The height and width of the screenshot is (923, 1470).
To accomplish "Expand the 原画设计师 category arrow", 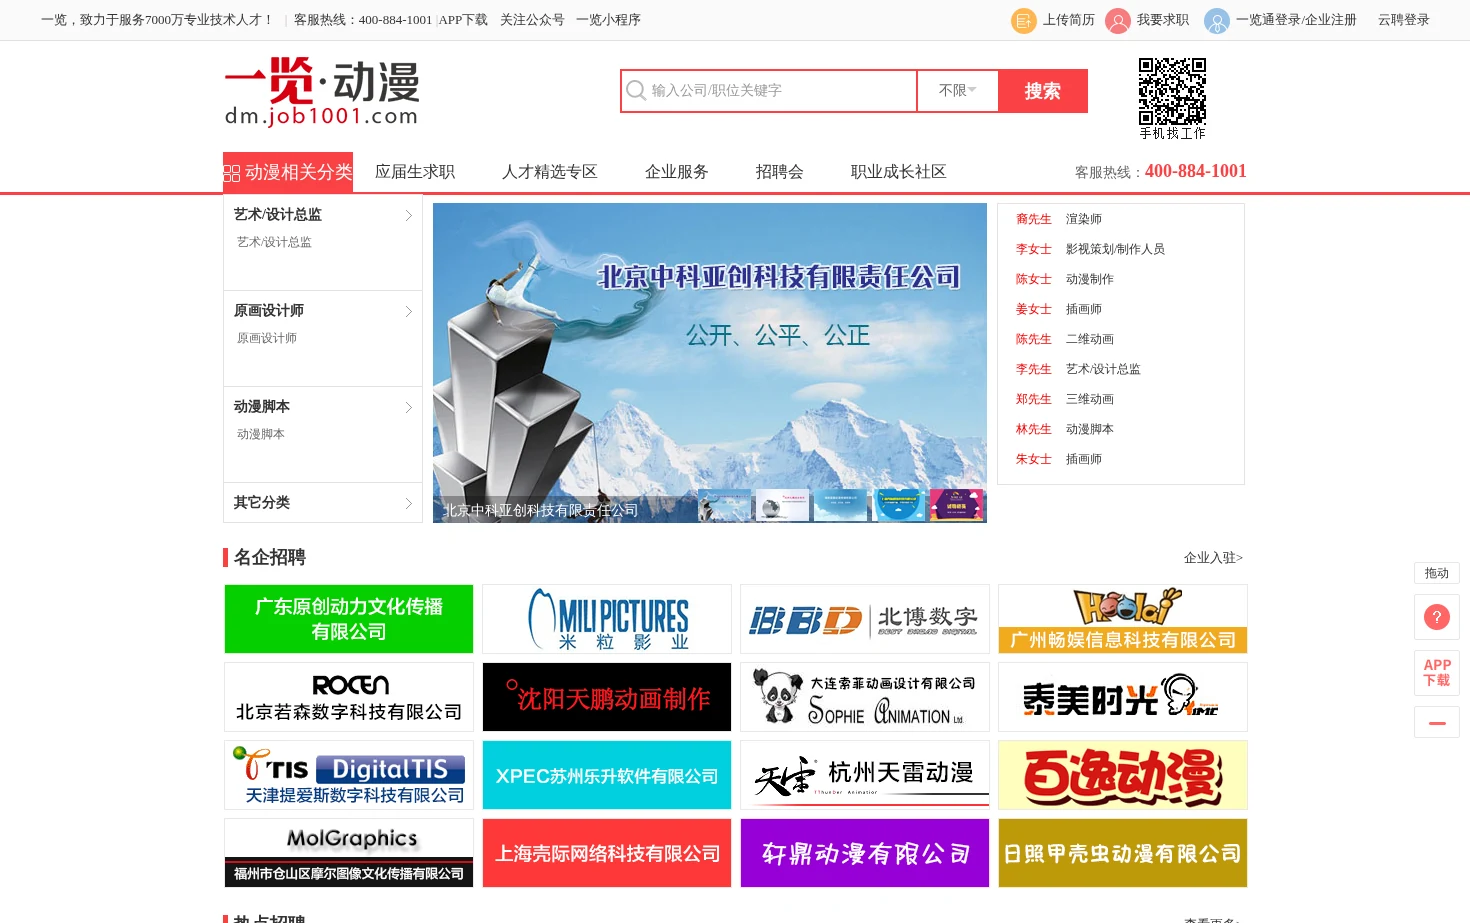I will 408,312.
